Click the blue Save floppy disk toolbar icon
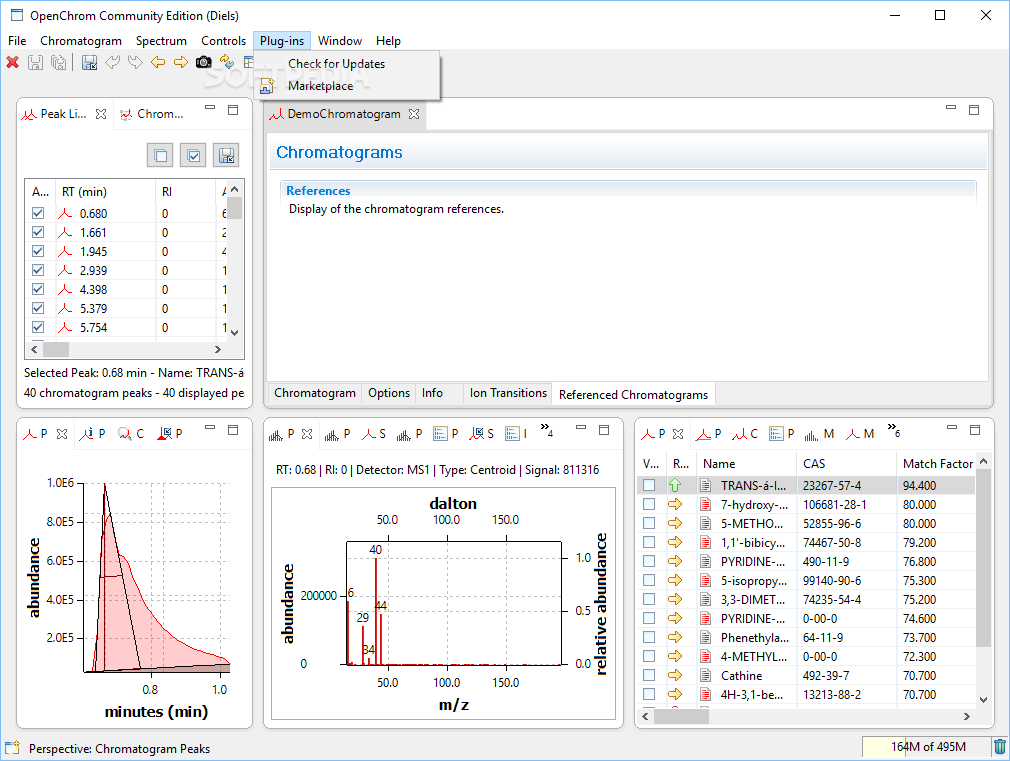 point(90,63)
